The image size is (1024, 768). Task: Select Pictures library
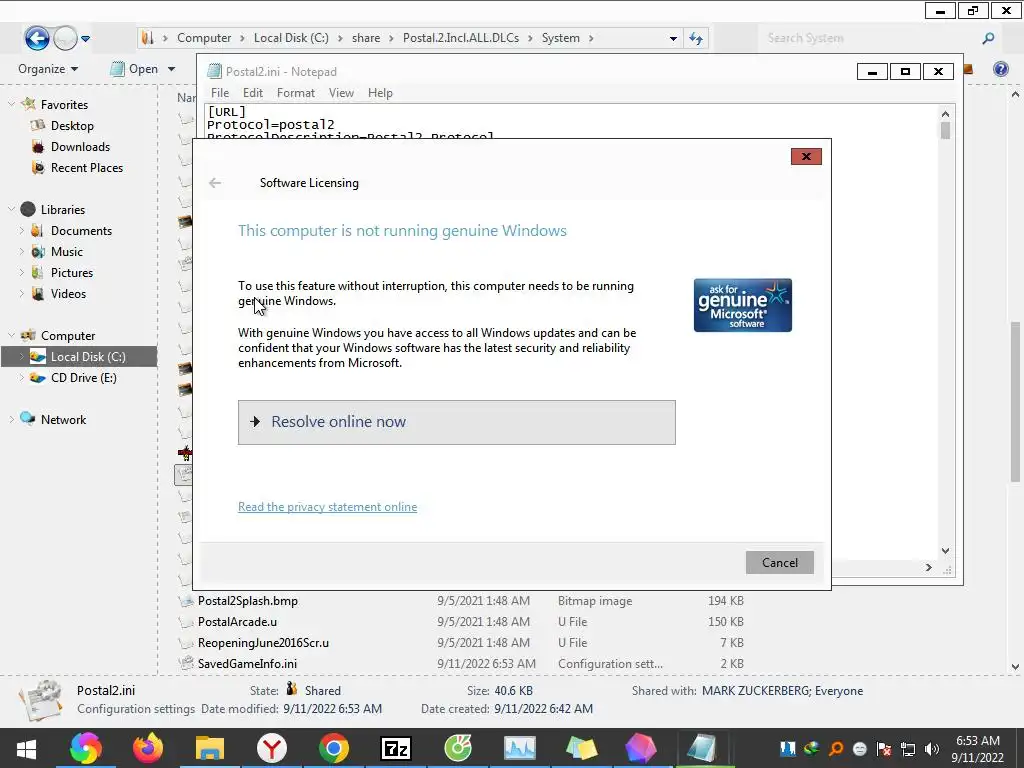point(72,272)
